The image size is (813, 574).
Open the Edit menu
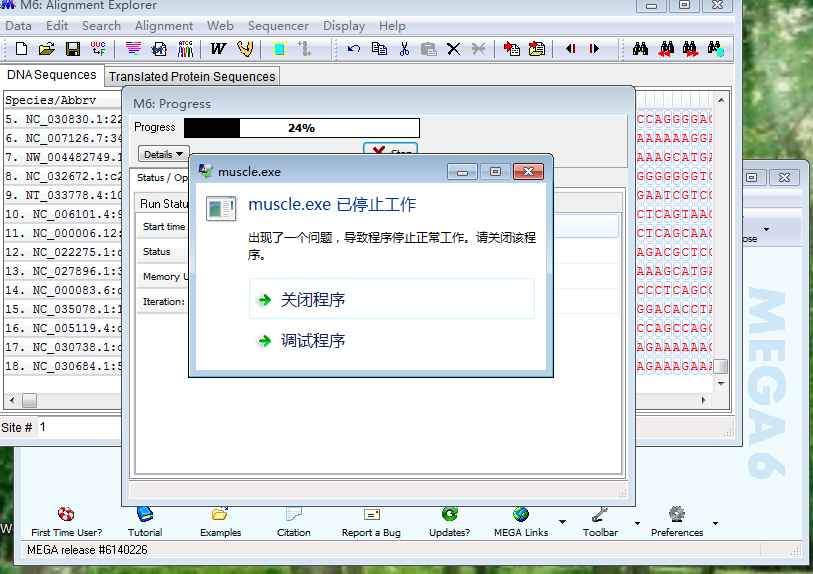[x=57, y=26]
